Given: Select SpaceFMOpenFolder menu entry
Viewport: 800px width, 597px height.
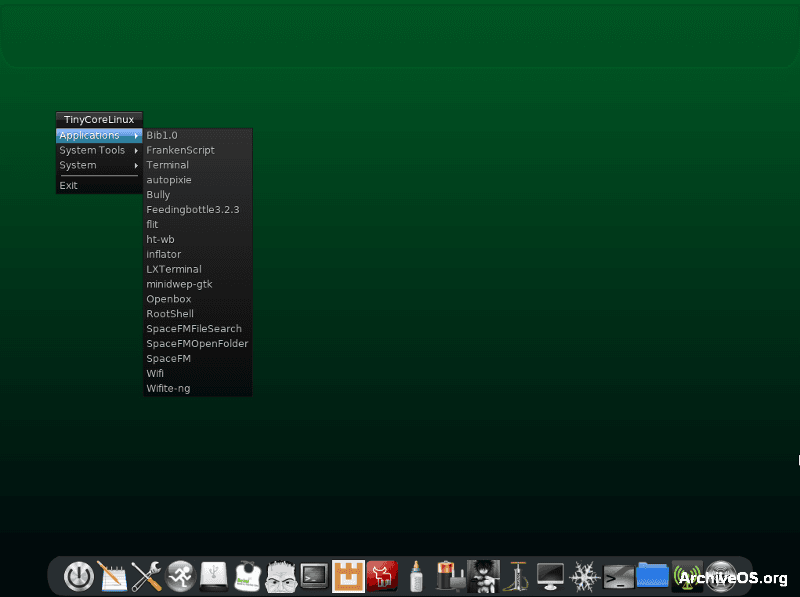Looking at the screenshot, I should click(198, 343).
